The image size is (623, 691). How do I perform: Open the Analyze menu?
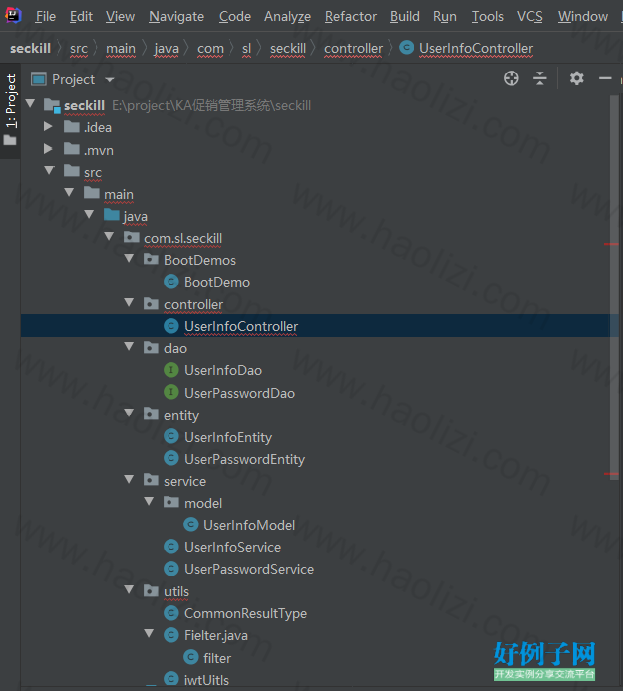pos(287,16)
